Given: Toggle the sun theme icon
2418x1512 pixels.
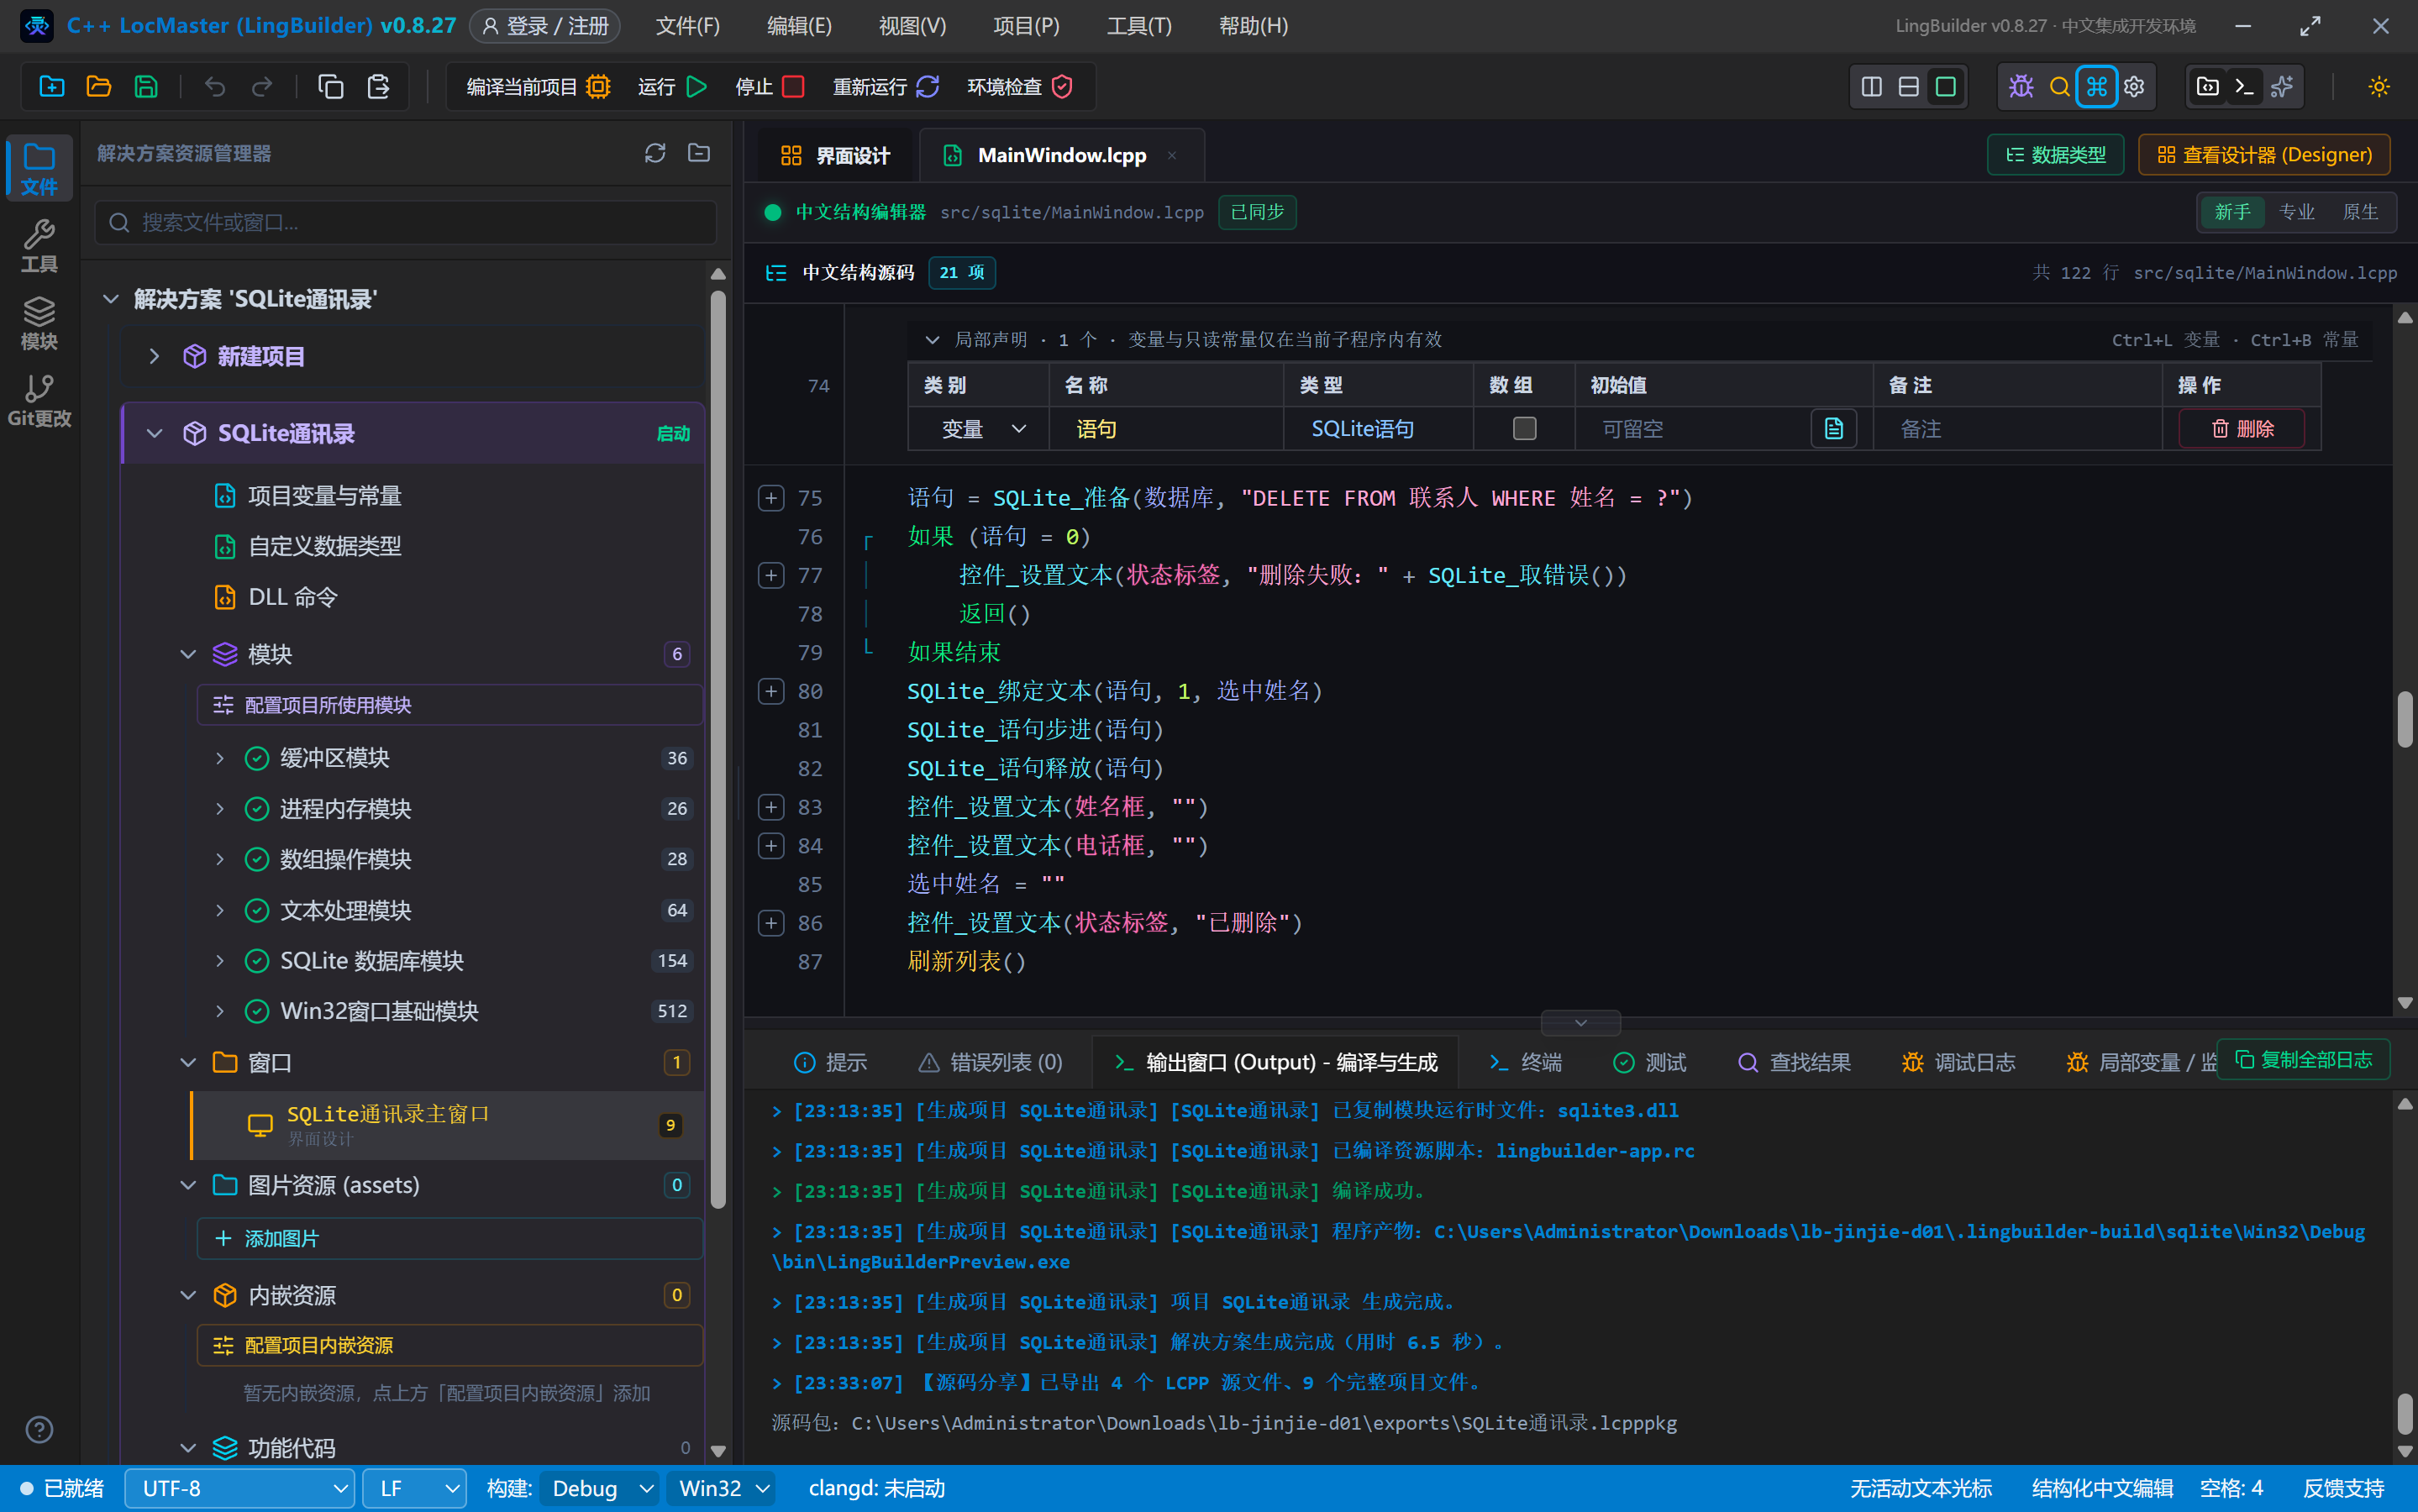Looking at the screenshot, I should 2378,87.
